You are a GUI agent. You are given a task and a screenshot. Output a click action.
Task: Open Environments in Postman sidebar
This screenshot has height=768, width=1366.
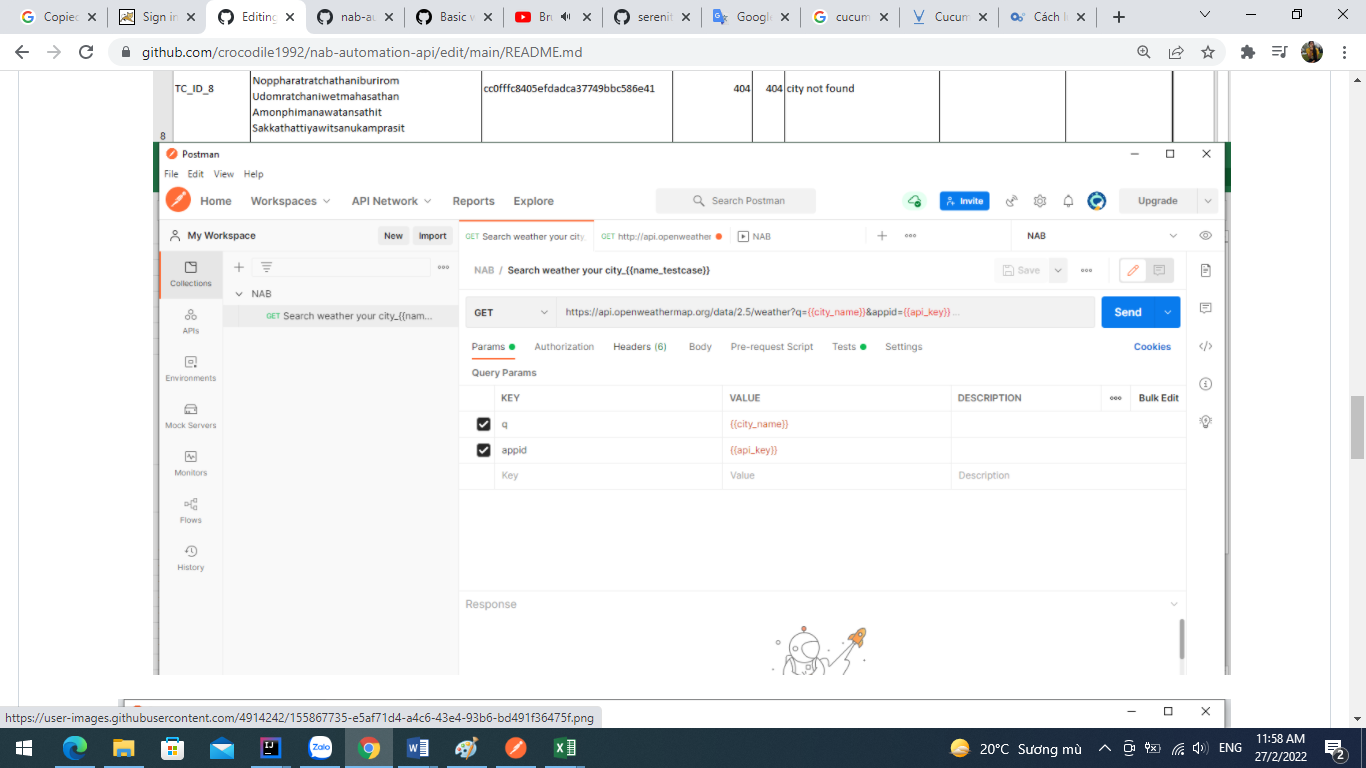(x=191, y=368)
